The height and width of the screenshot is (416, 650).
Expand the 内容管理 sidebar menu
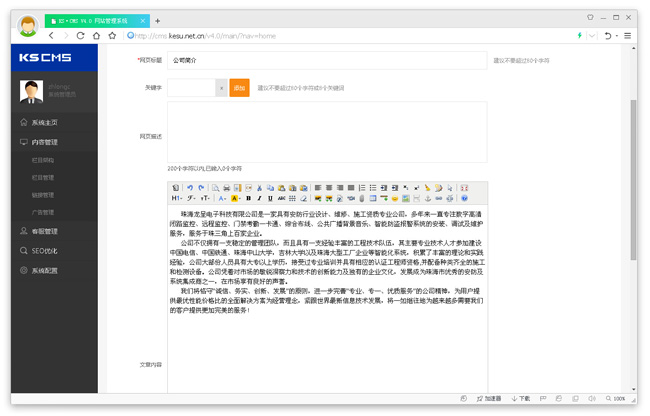[44, 142]
